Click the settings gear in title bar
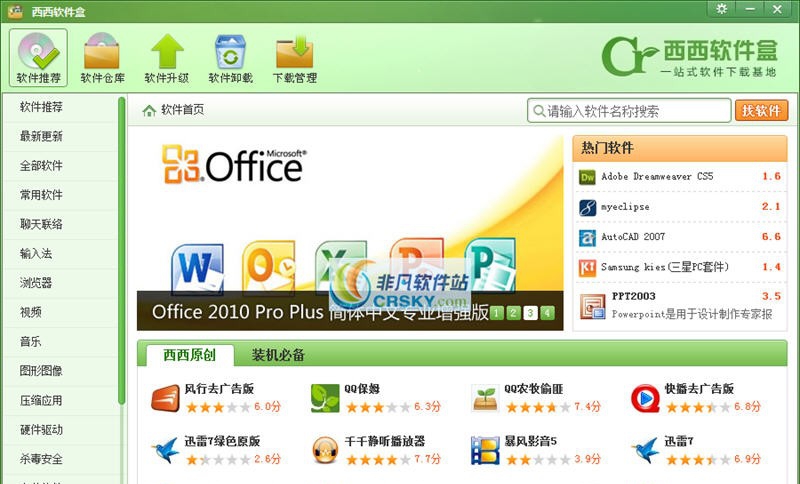Screen dimensions: 800x484 point(721,9)
